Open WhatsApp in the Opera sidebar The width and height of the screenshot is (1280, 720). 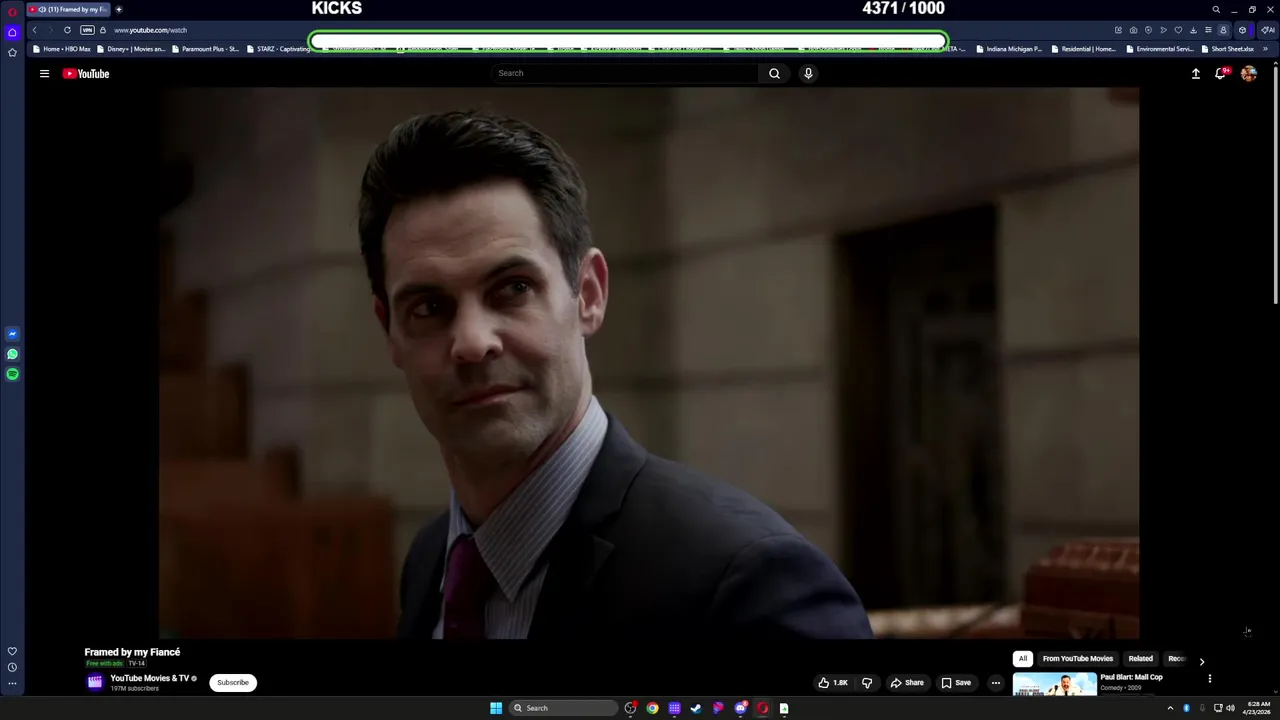(12, 354)
